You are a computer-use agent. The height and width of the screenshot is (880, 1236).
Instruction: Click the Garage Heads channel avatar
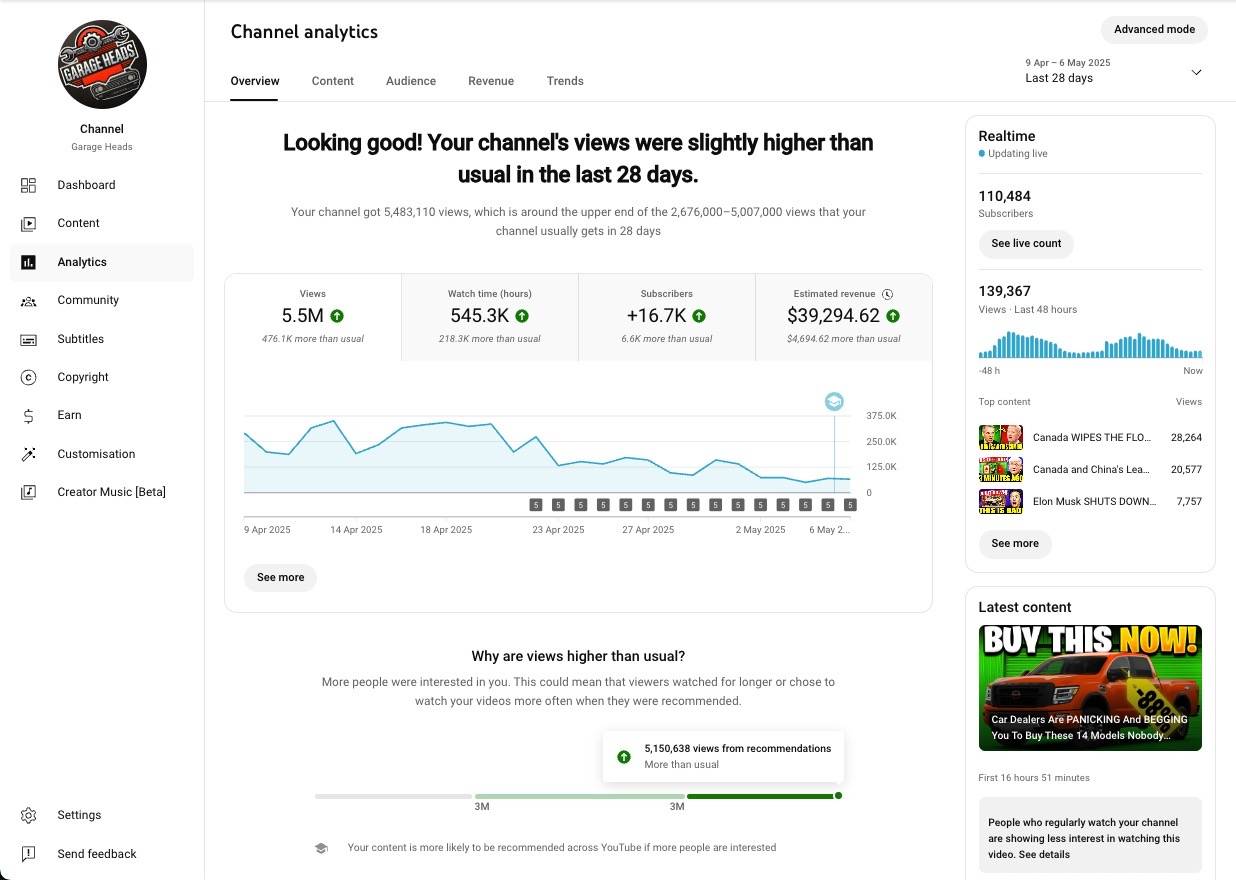click(x=102, y=64)
